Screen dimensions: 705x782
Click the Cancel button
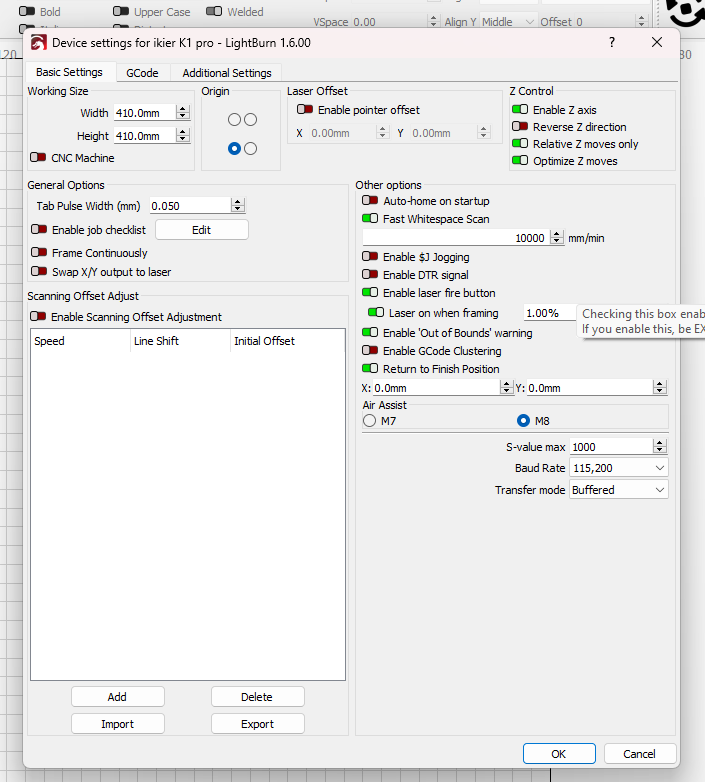coord(640,754)
